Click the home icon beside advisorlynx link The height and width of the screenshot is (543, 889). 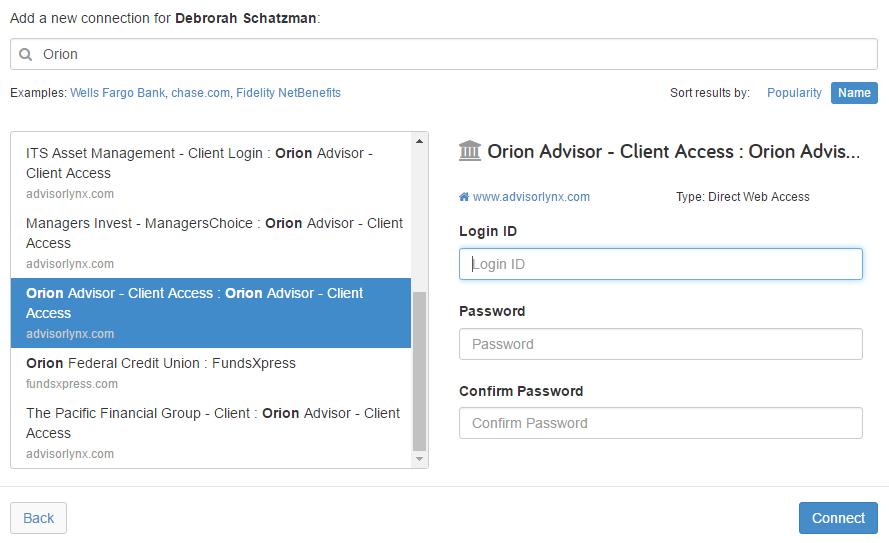point(464,197)
